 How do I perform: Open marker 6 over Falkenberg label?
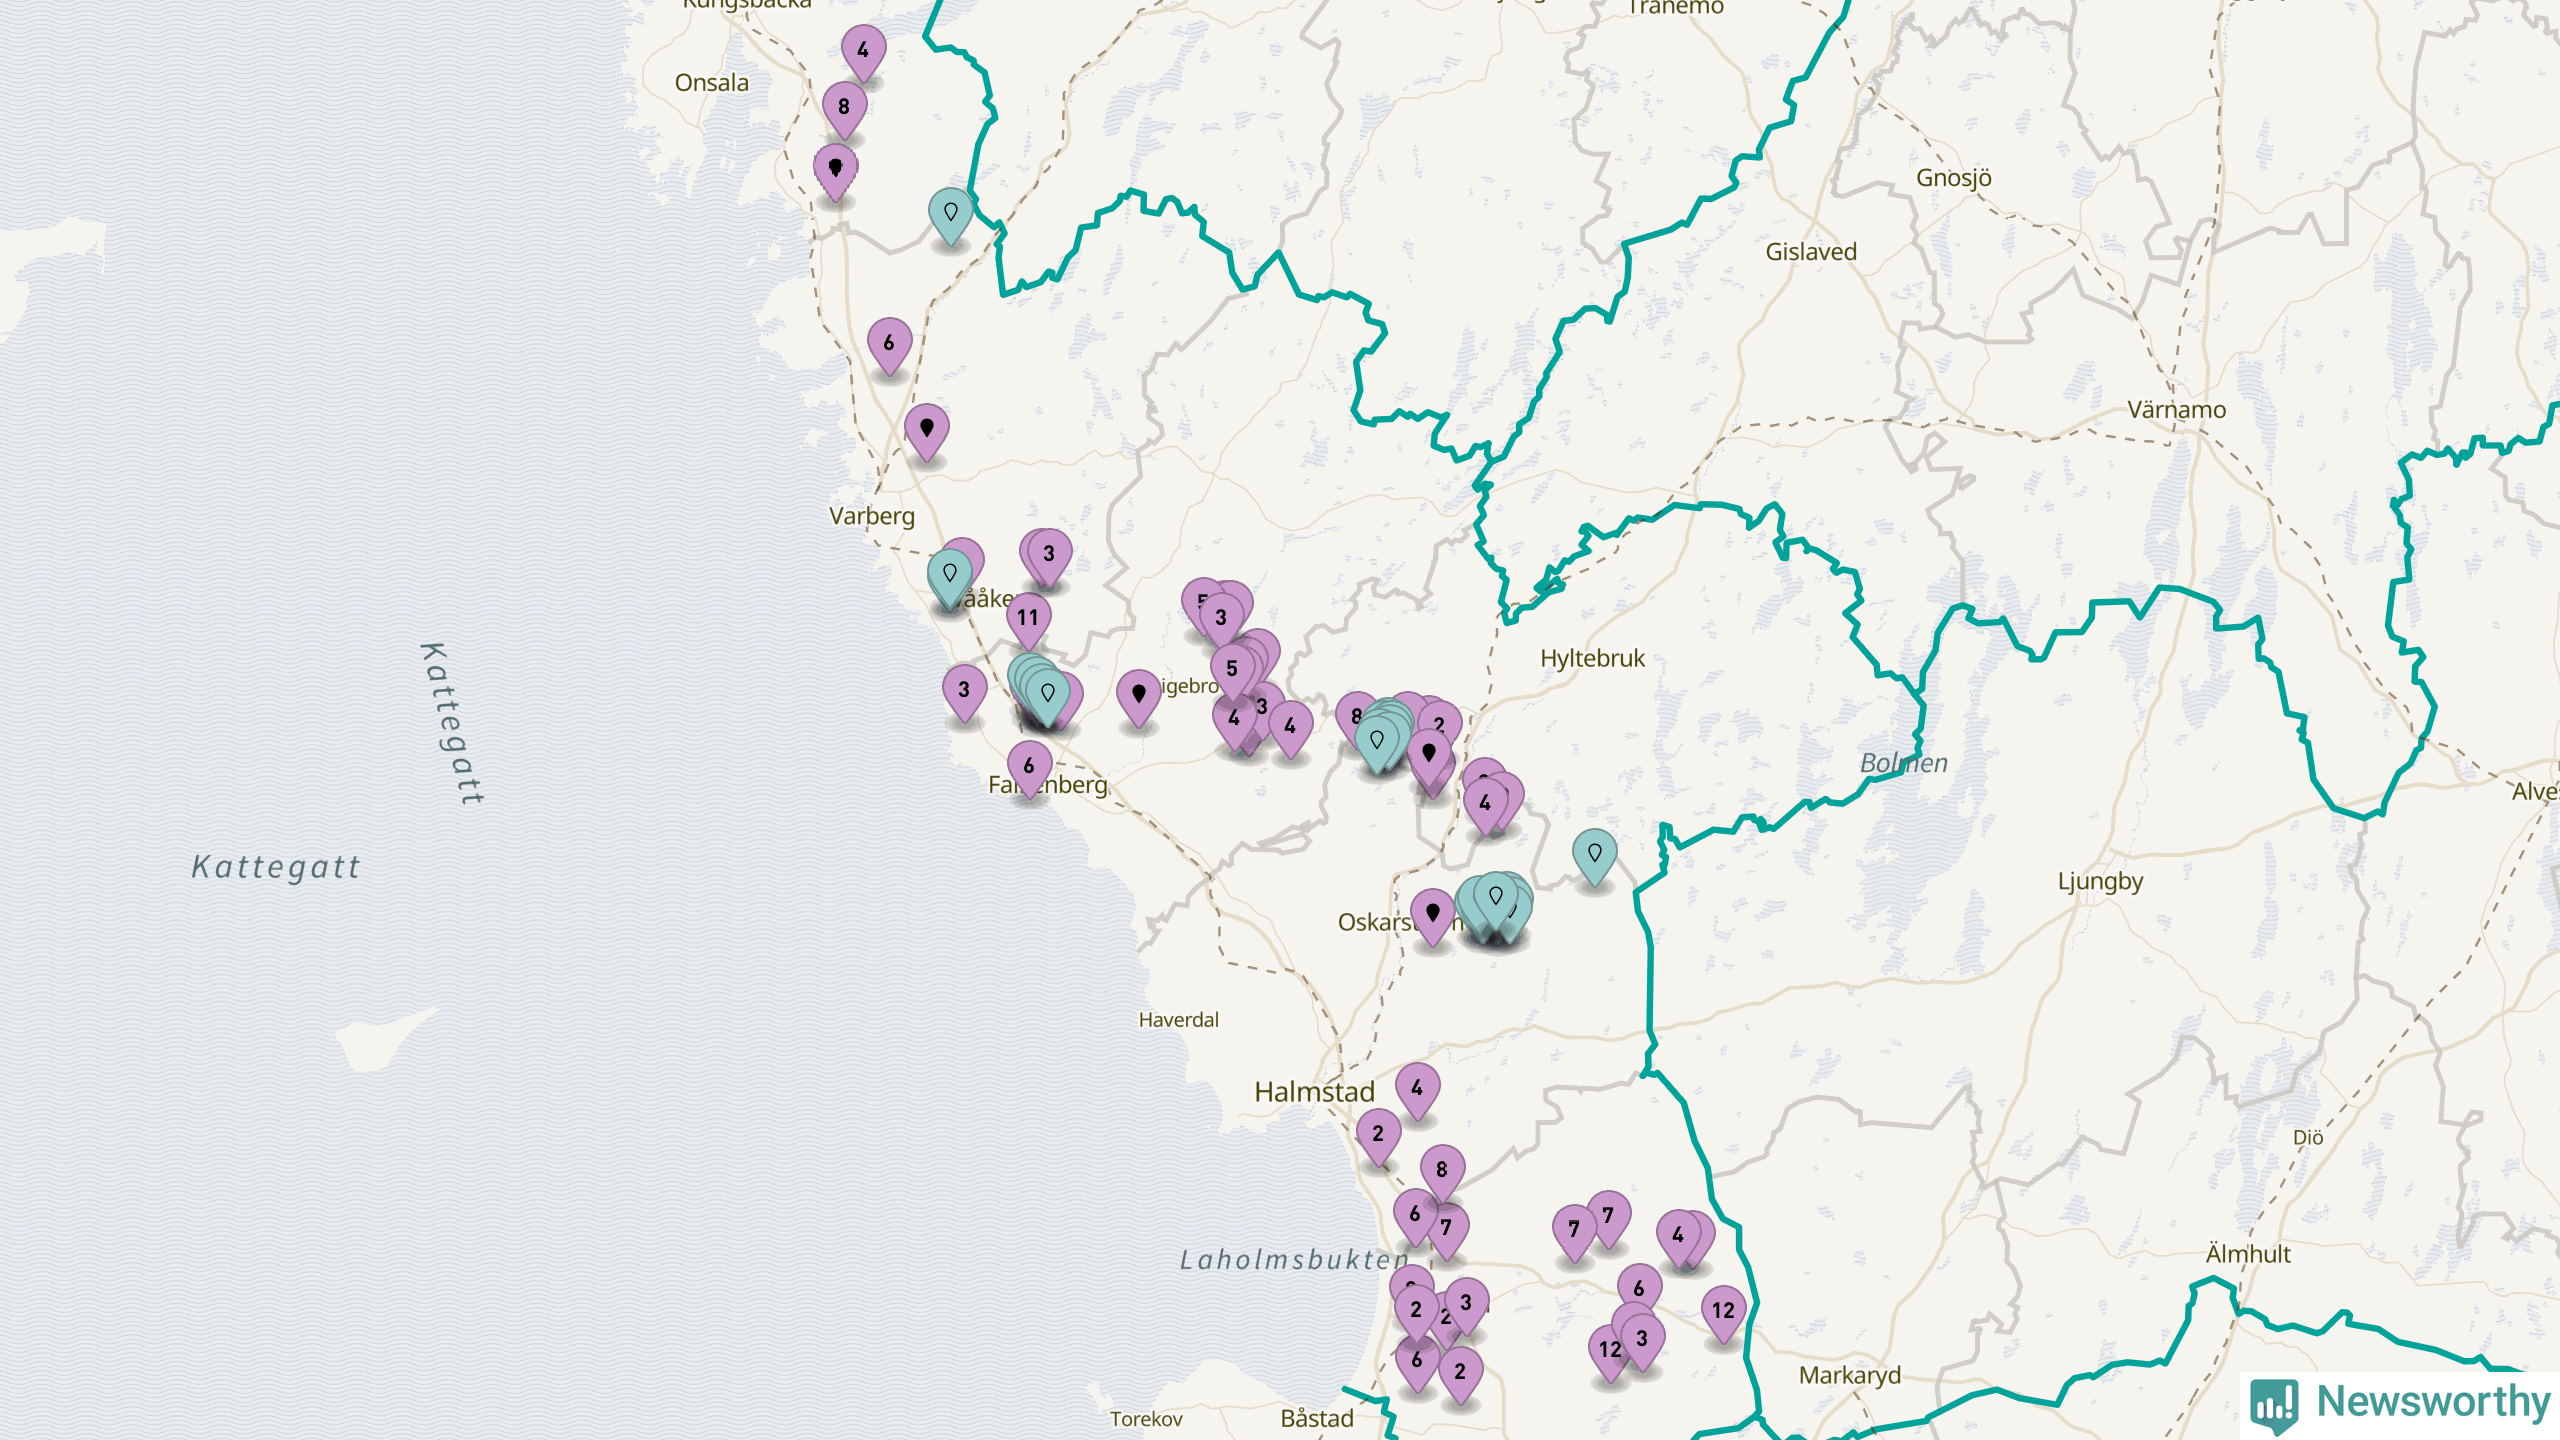point(1029,769)
